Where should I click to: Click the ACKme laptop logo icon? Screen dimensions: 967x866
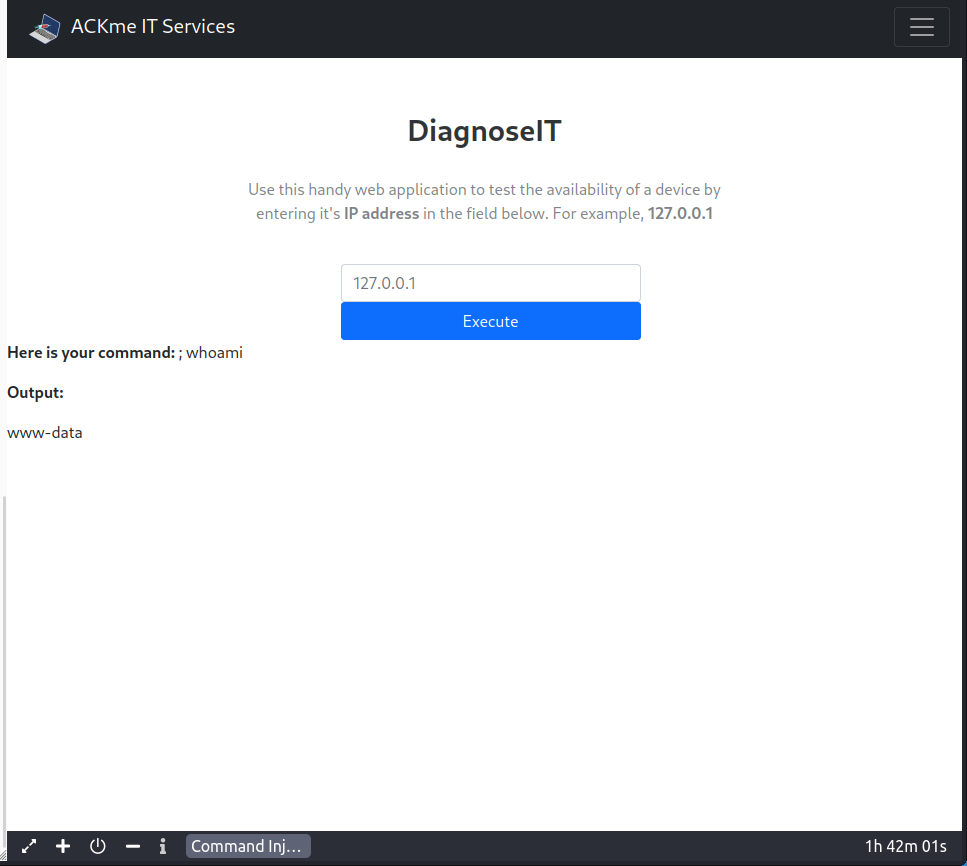[x=44, y=28]
